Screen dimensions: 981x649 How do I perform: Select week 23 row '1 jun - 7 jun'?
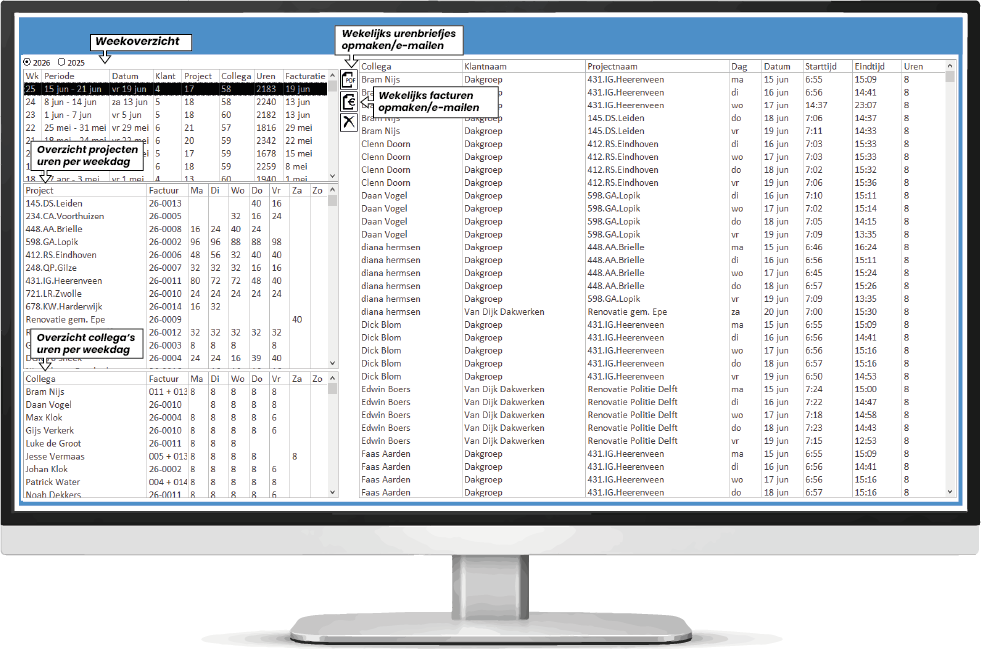176,115
